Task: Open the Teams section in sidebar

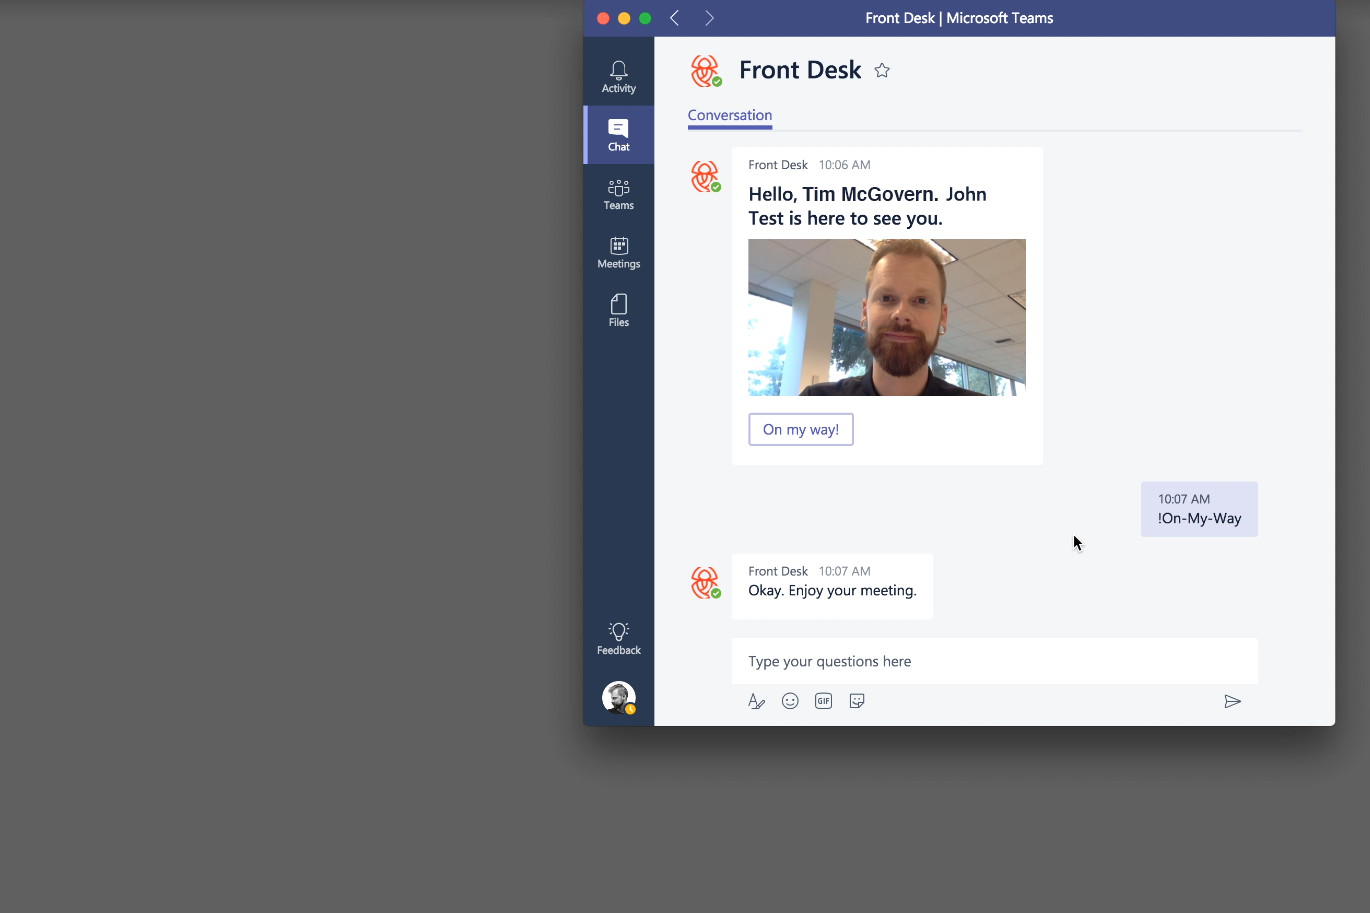Action: (x=618, y=194)
